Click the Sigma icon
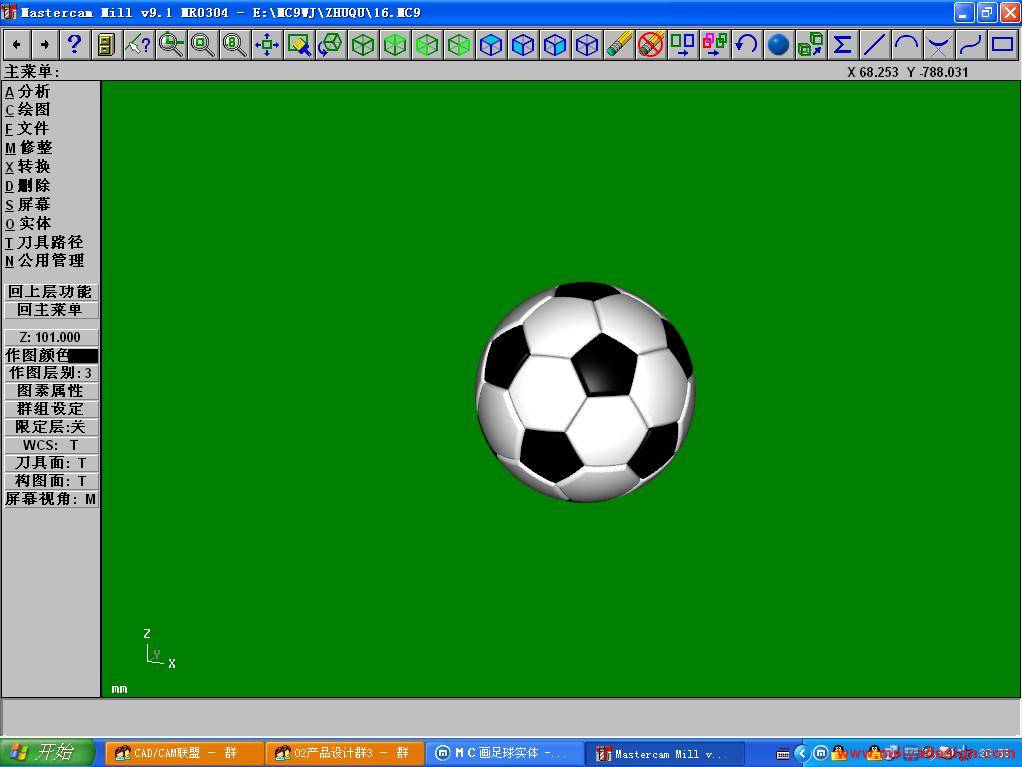1022x767 pixels. [843, 44]
